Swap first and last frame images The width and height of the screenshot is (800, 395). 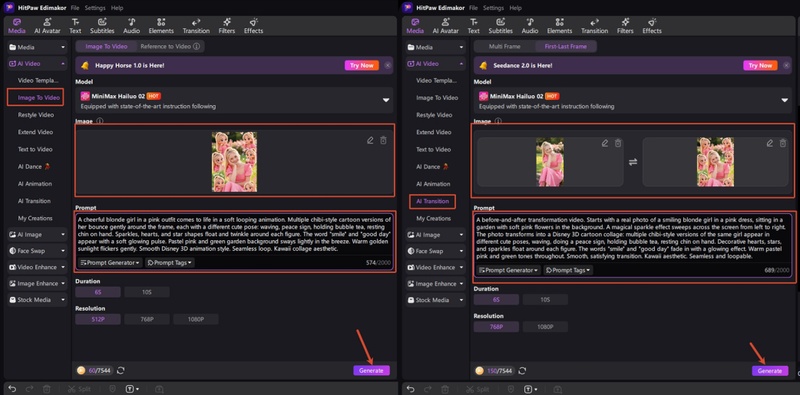coord(633,162)
